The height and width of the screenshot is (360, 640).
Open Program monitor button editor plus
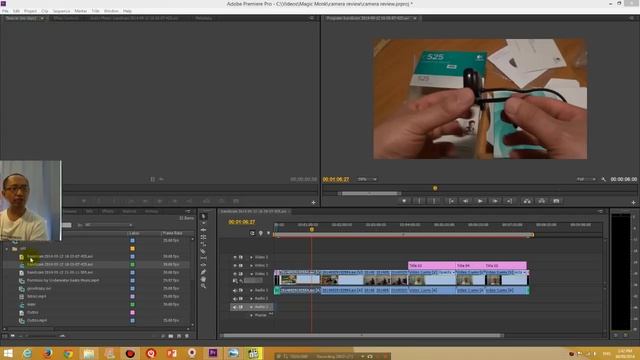coord(633,202)
